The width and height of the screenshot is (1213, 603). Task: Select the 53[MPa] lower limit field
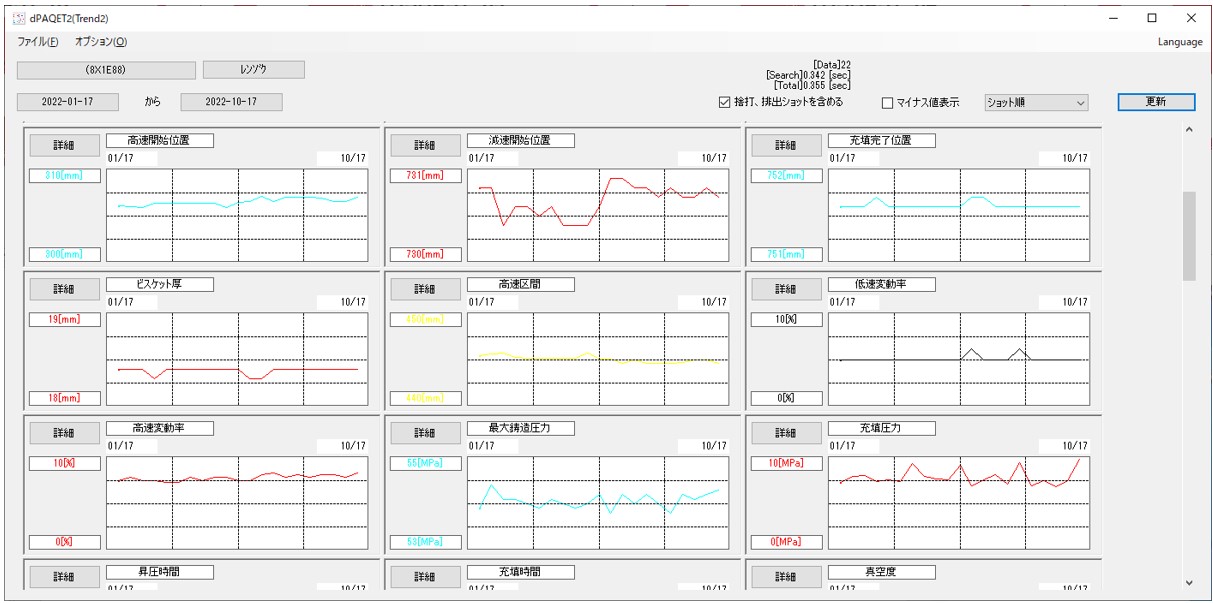coord(425,542)
